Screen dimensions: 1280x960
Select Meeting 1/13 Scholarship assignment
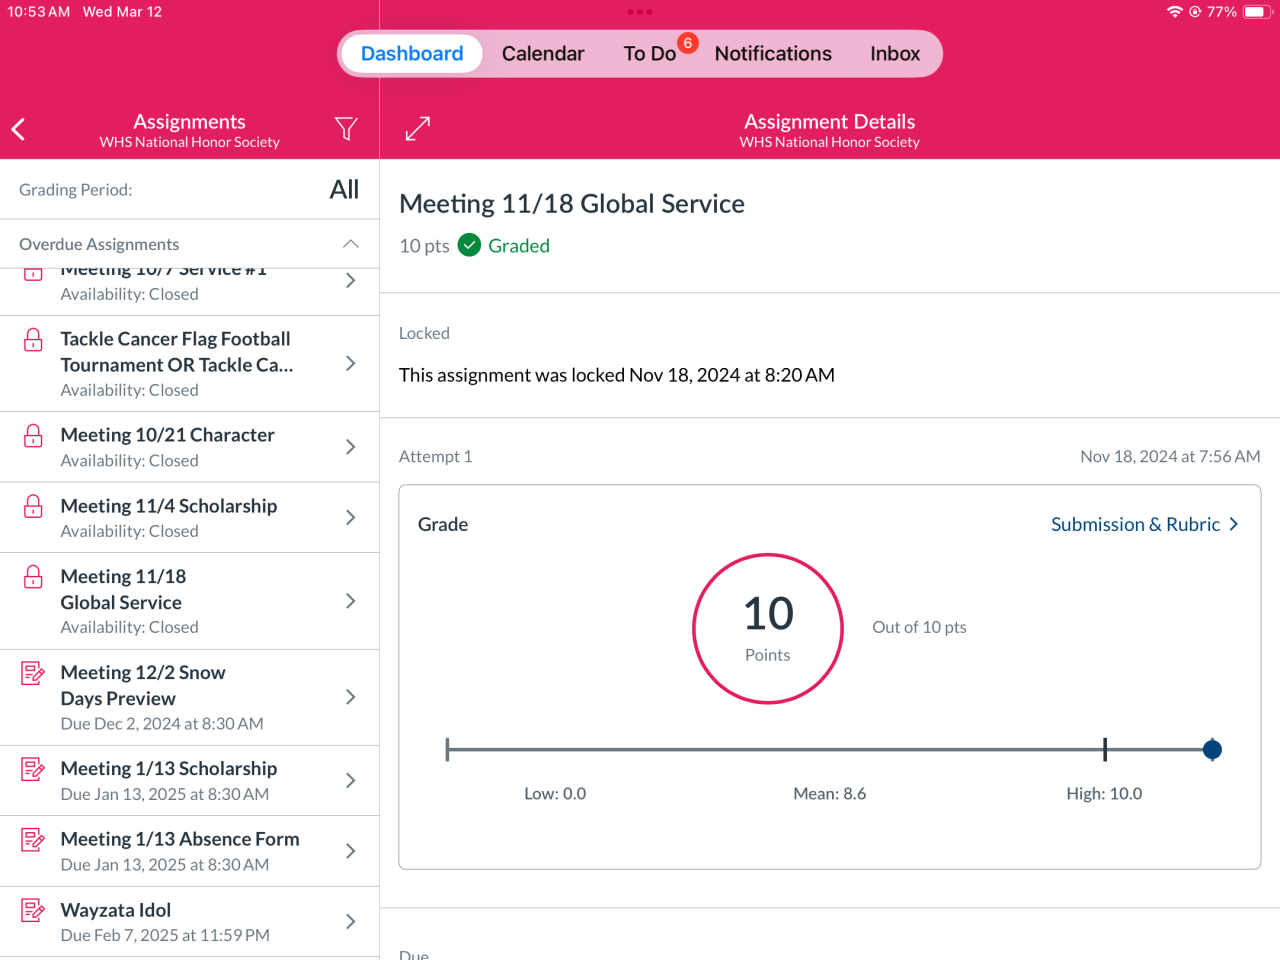(x=169, y=780)
